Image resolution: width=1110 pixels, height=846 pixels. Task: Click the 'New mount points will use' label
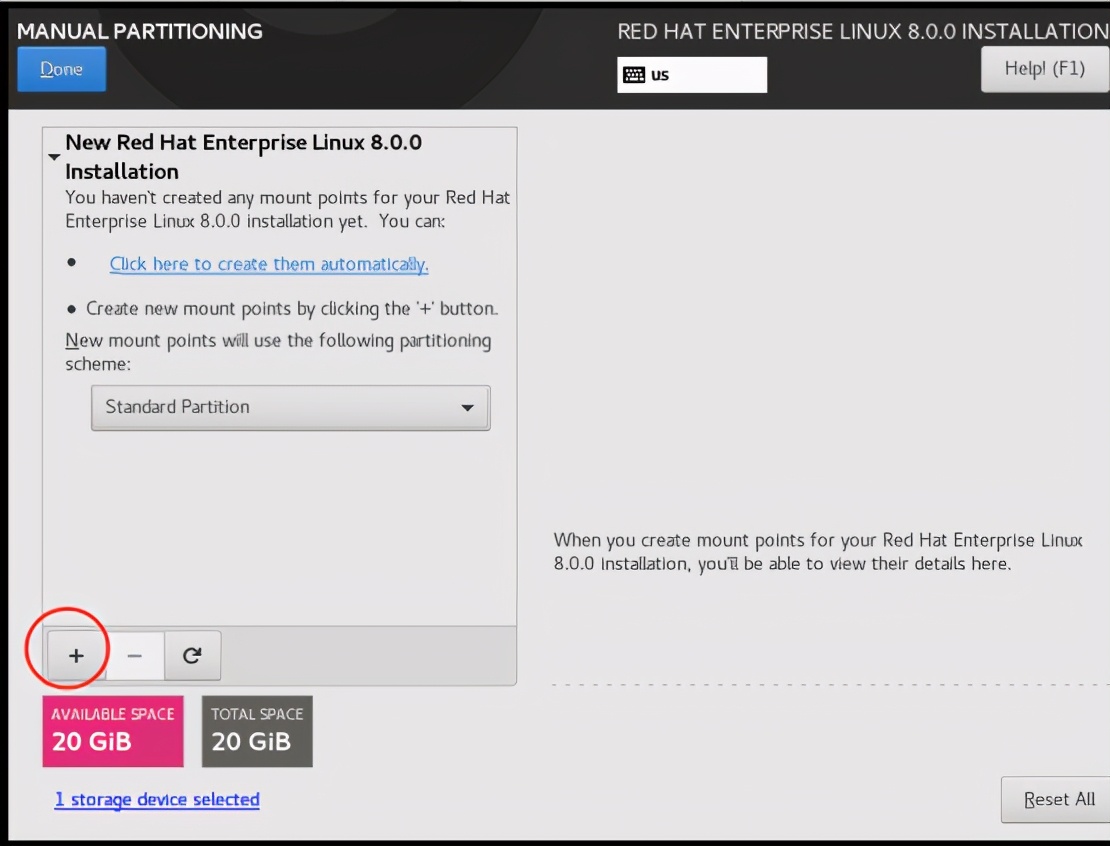(x=278, y=352)
